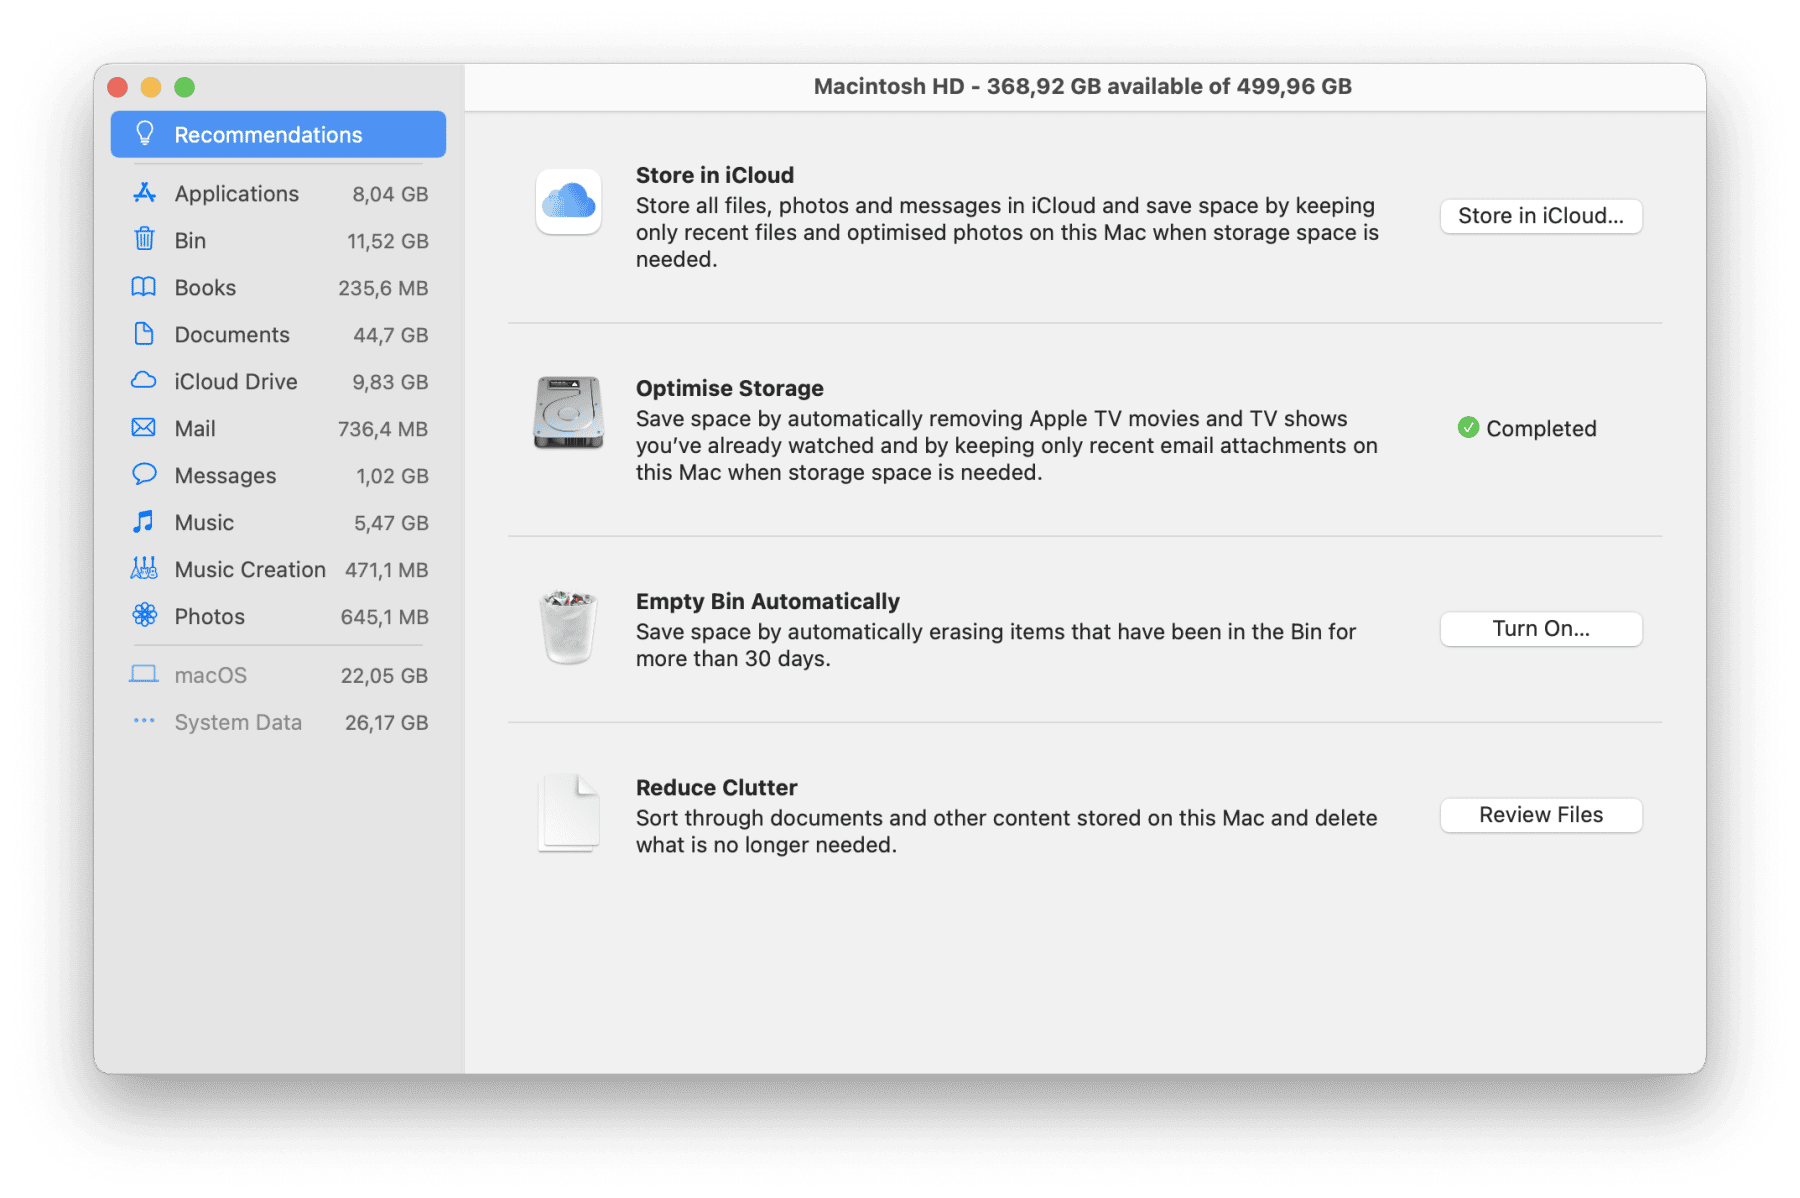1800x1198 pixels.
Task: Click the Books icon in the sidebar
Action: click(x=145, y=287)
